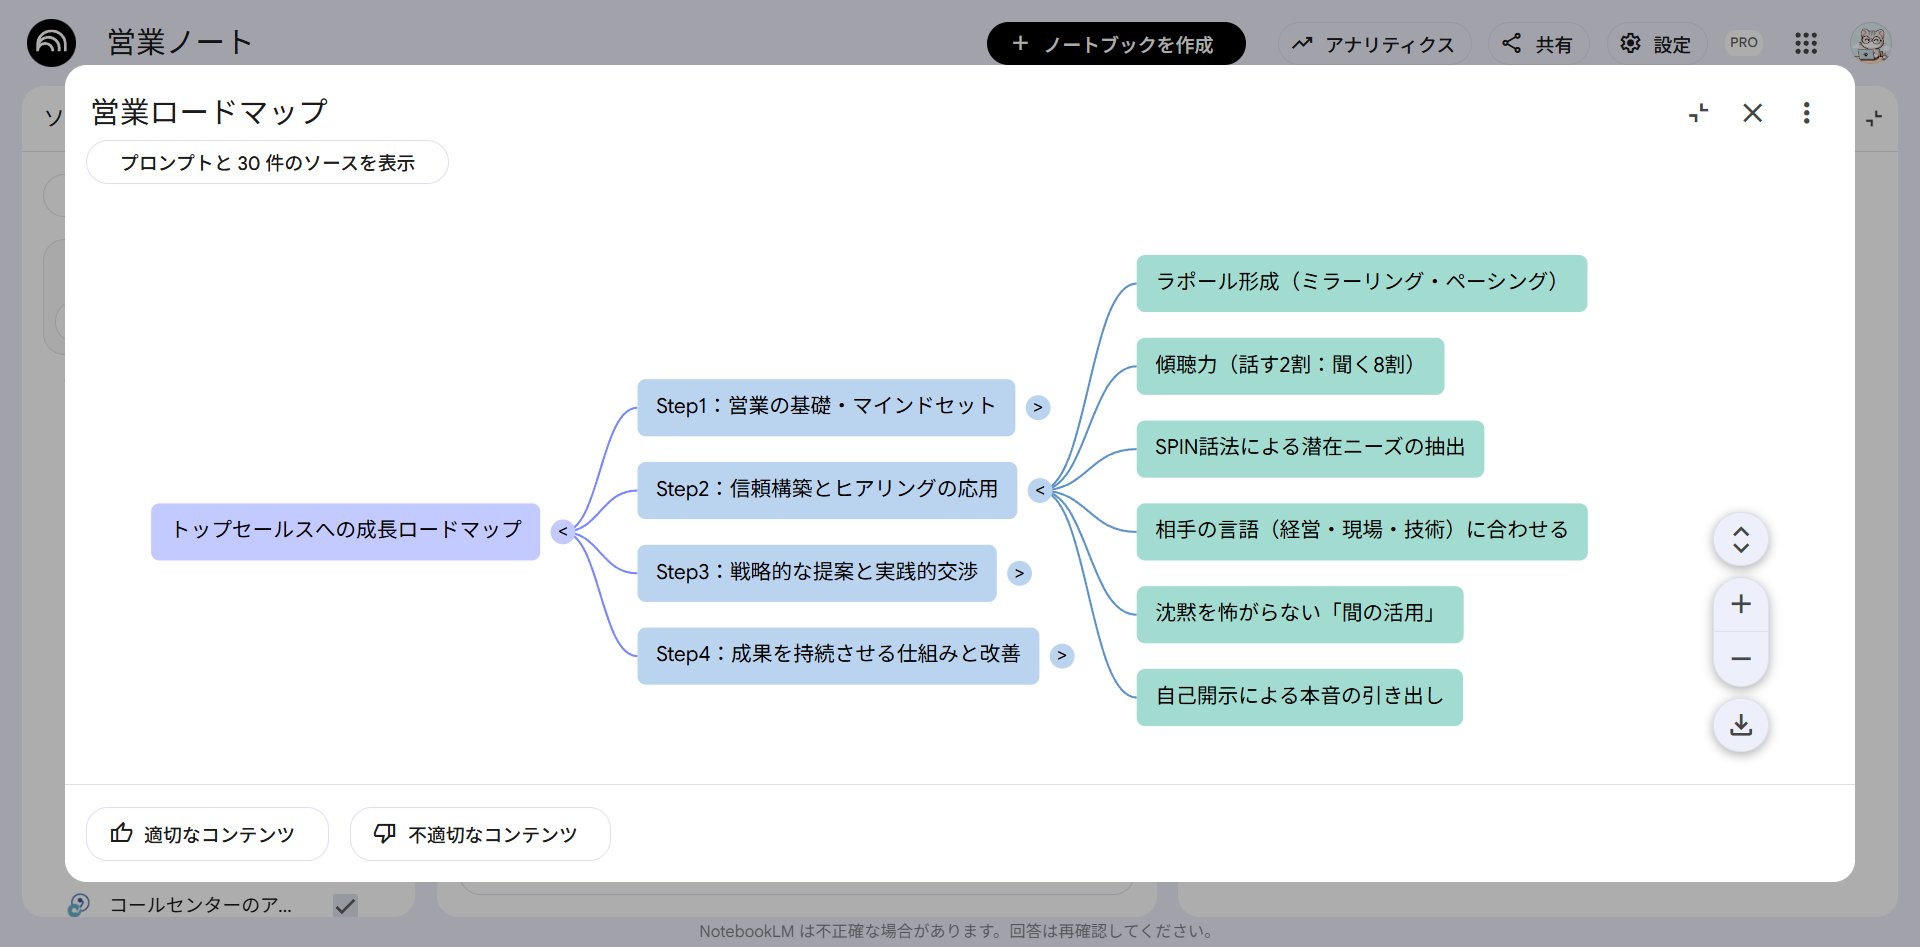The width and height of the screenshot is (1920, 947).
Task: Select Step3：戦略的な提案と実践的交渉 node
Action: click(x=817, y=573)
